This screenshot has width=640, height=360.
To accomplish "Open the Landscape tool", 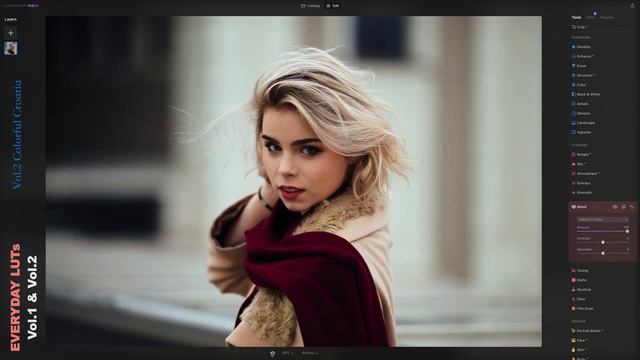I will click(x=584, y=123).
